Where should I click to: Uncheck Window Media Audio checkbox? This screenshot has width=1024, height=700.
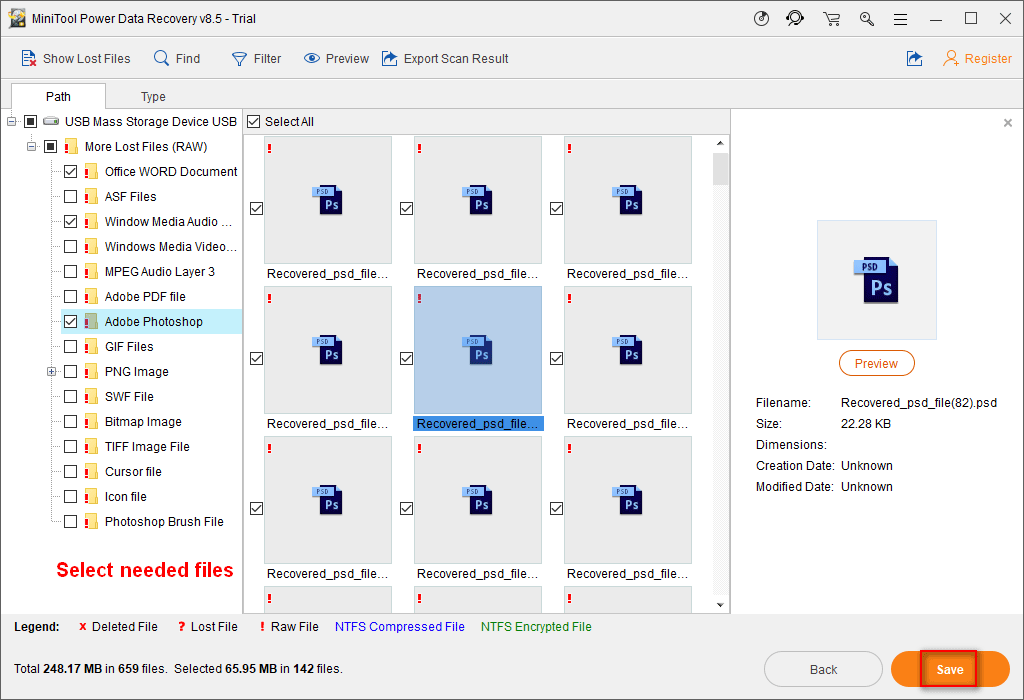click(x=71, y=221)
